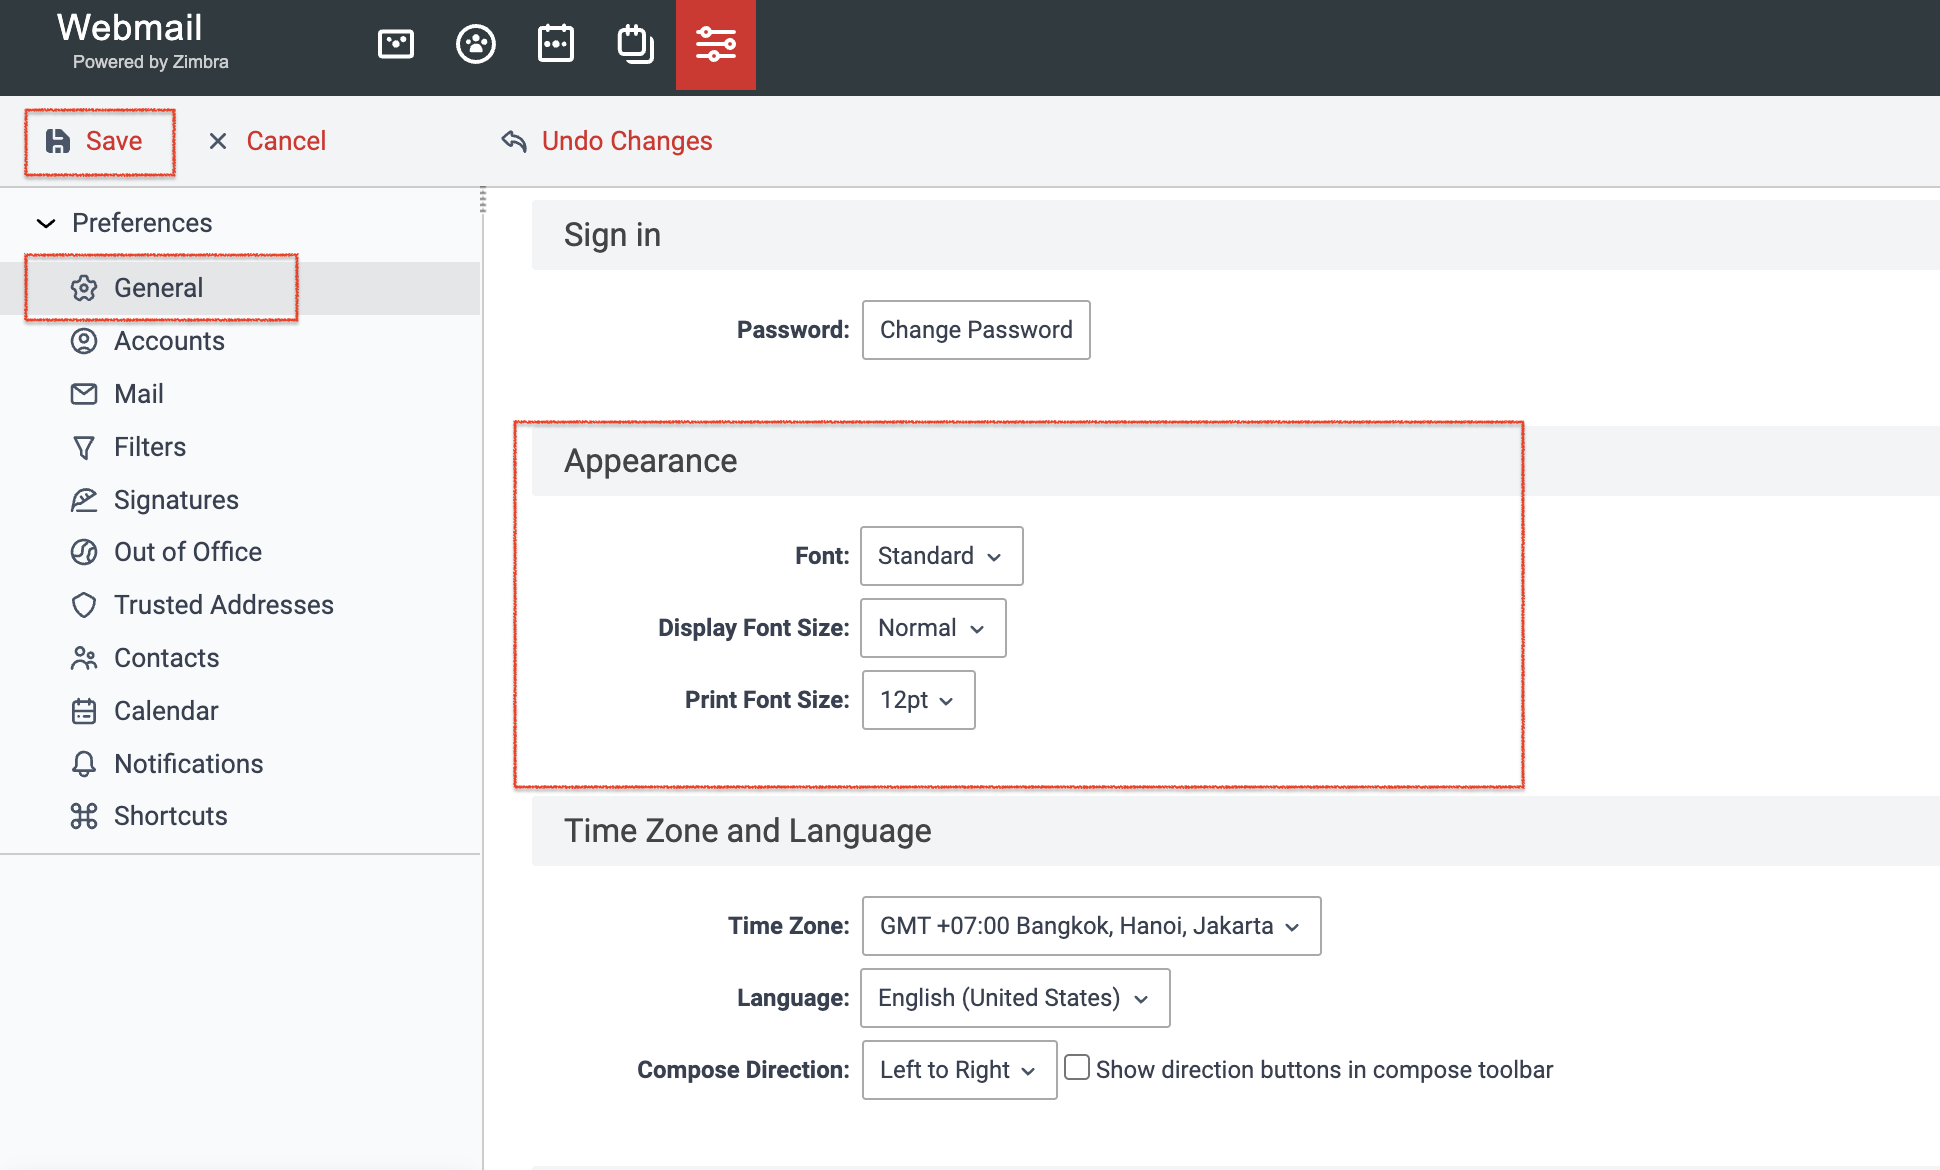Viewport: 1940px width, 1170px height.
Task: Click the Save floppy disk icon
Action: pos(58,141)
